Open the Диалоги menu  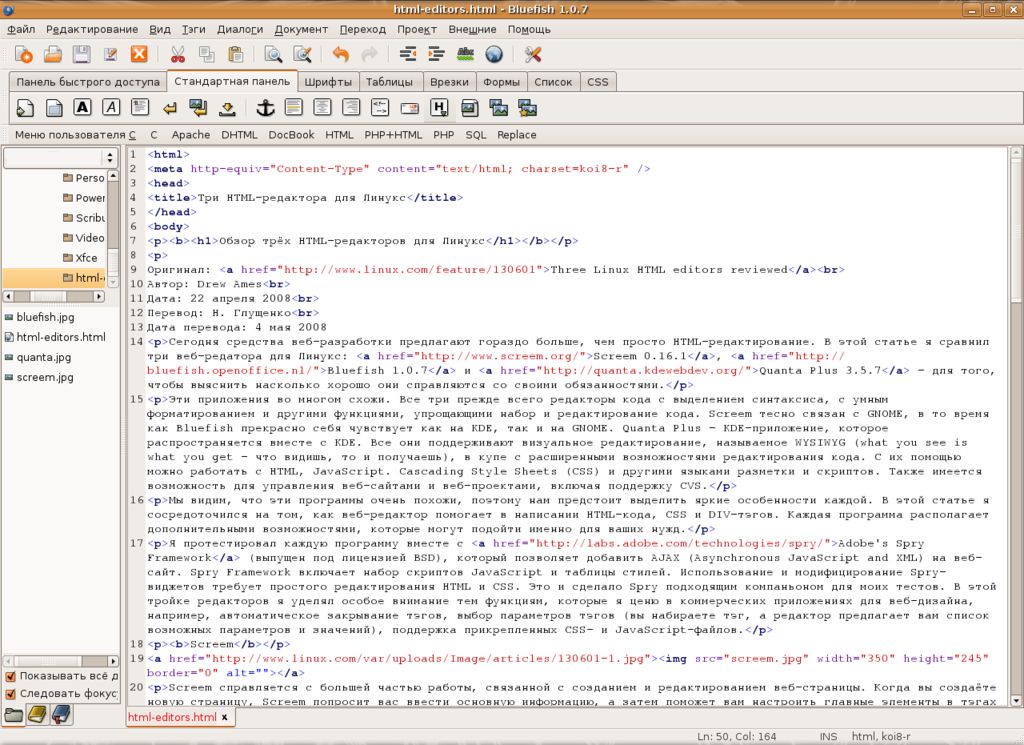[x=240, y=29]
